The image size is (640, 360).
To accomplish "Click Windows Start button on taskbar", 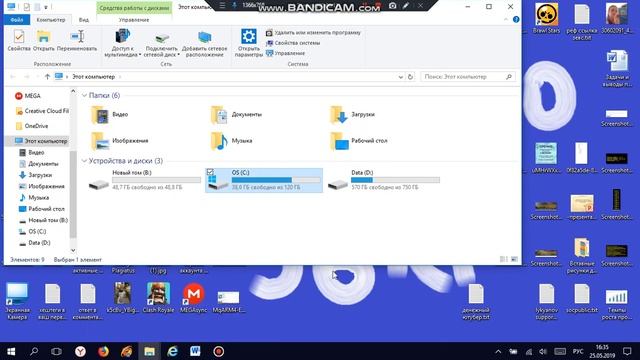I will (x=11, y=351).
